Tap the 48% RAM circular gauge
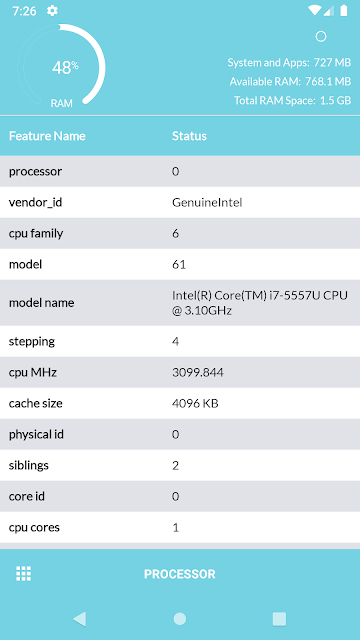The height and width of the screenshot is (640, 360). pos(61,67)
